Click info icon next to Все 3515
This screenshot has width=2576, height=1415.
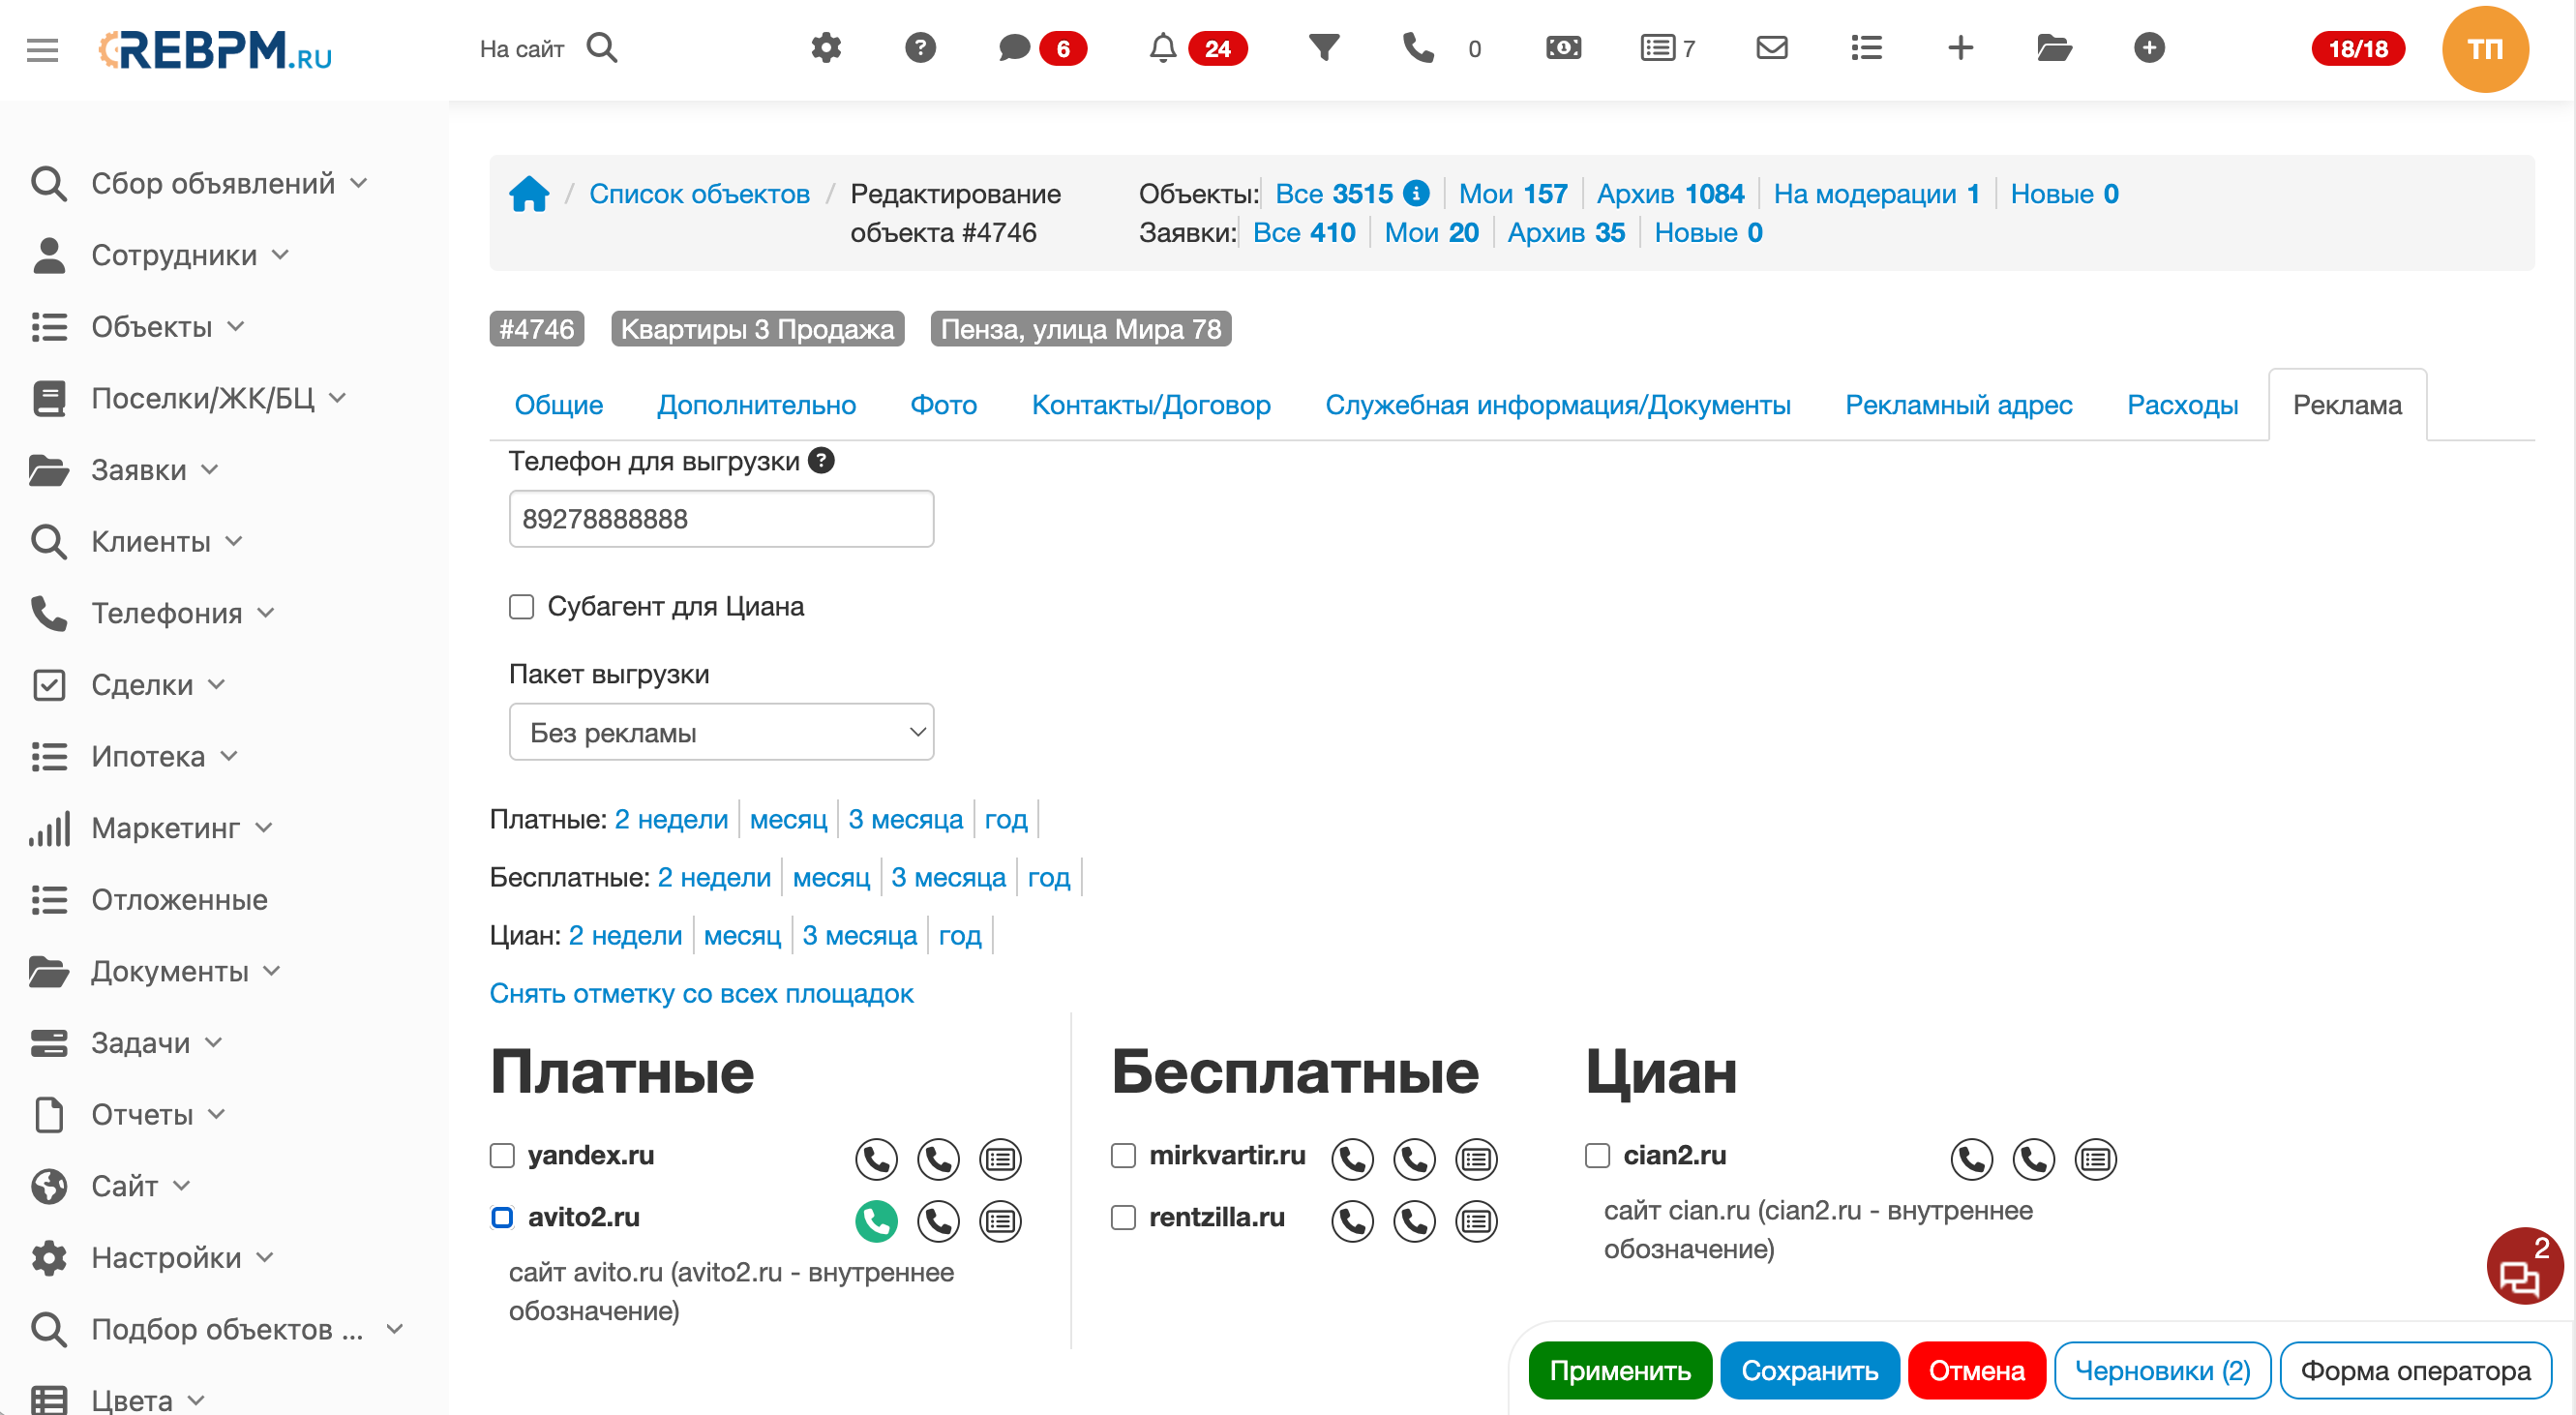1416,192
